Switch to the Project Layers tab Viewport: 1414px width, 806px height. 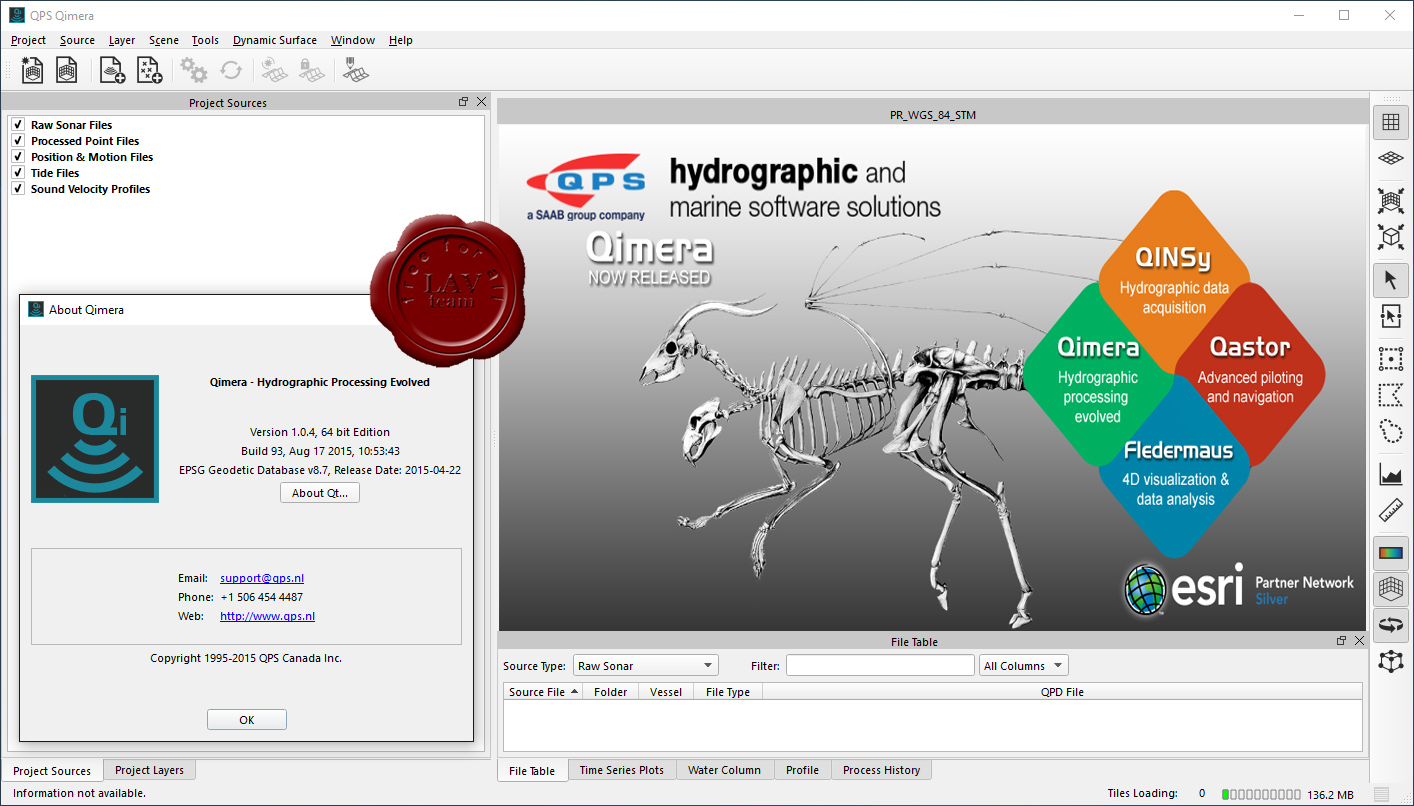point(149,770)
